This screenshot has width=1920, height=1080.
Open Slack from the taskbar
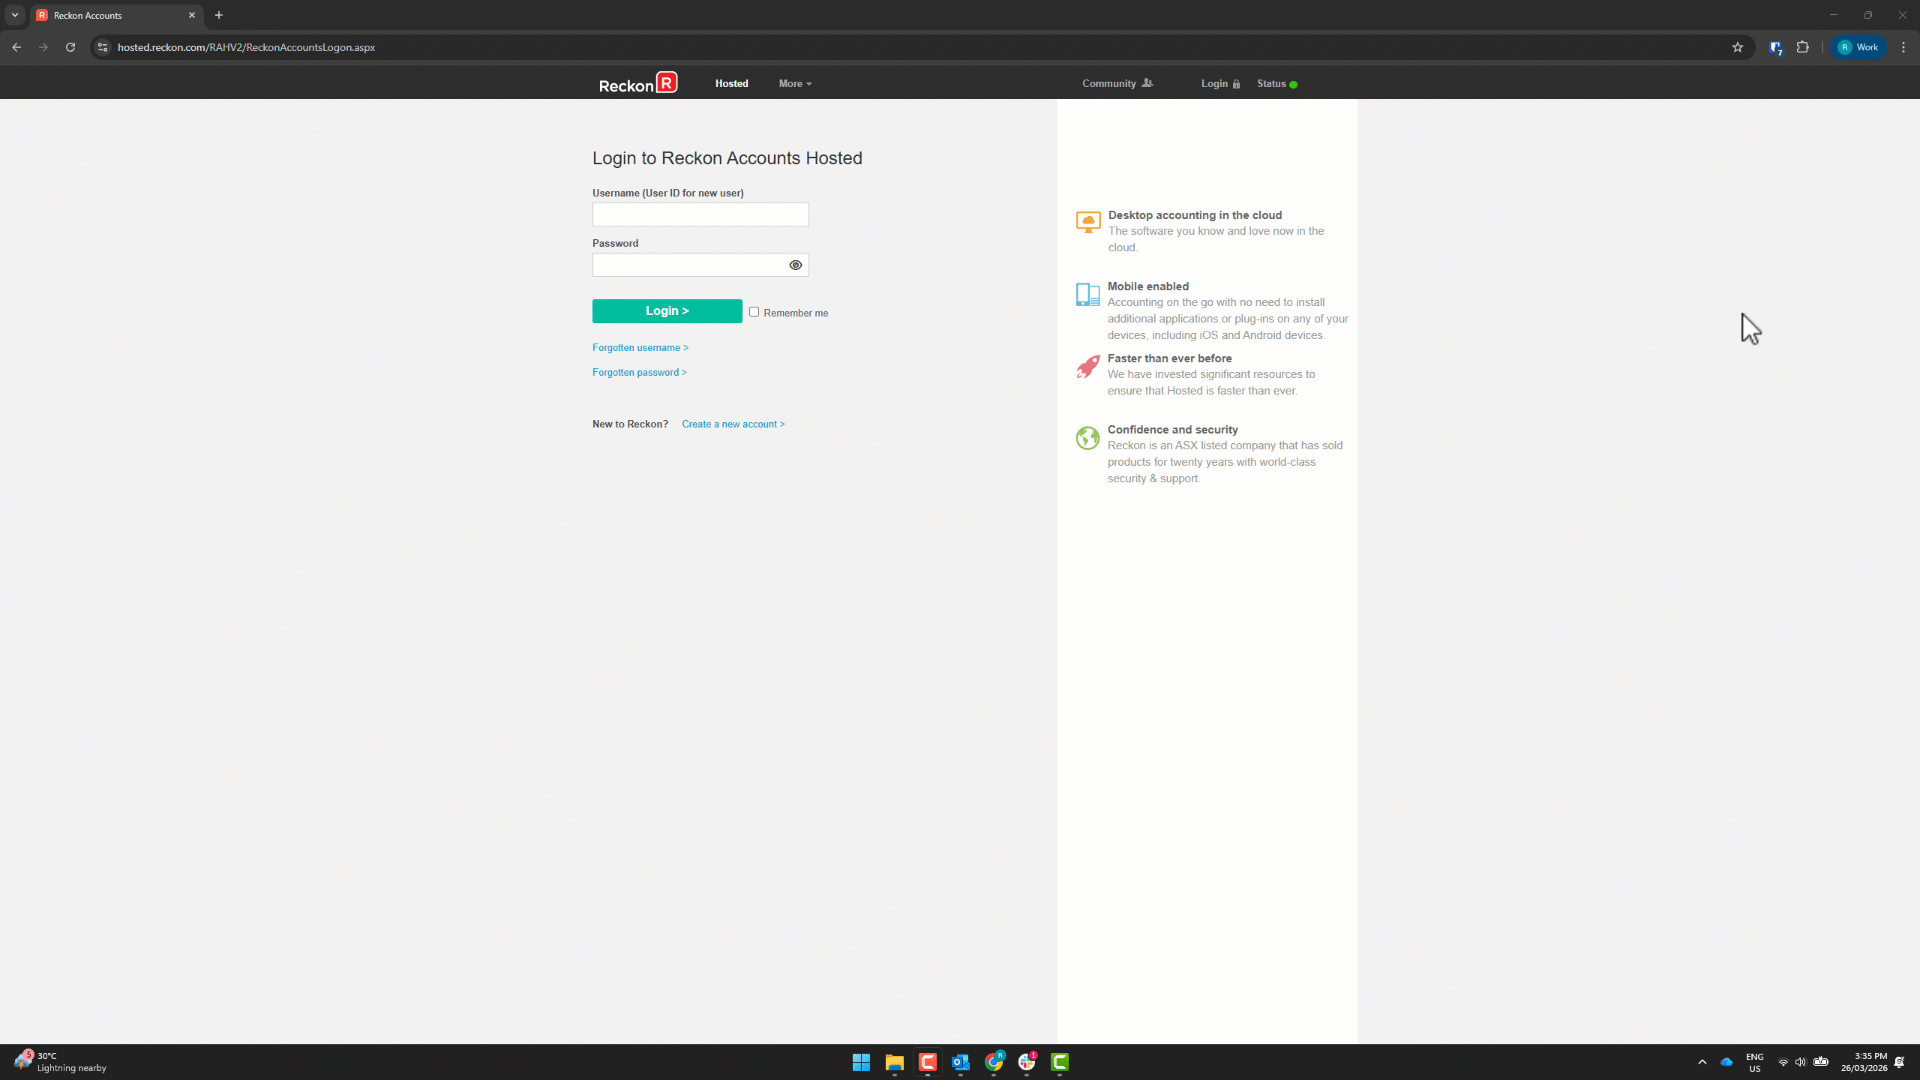(1027, 1062)
